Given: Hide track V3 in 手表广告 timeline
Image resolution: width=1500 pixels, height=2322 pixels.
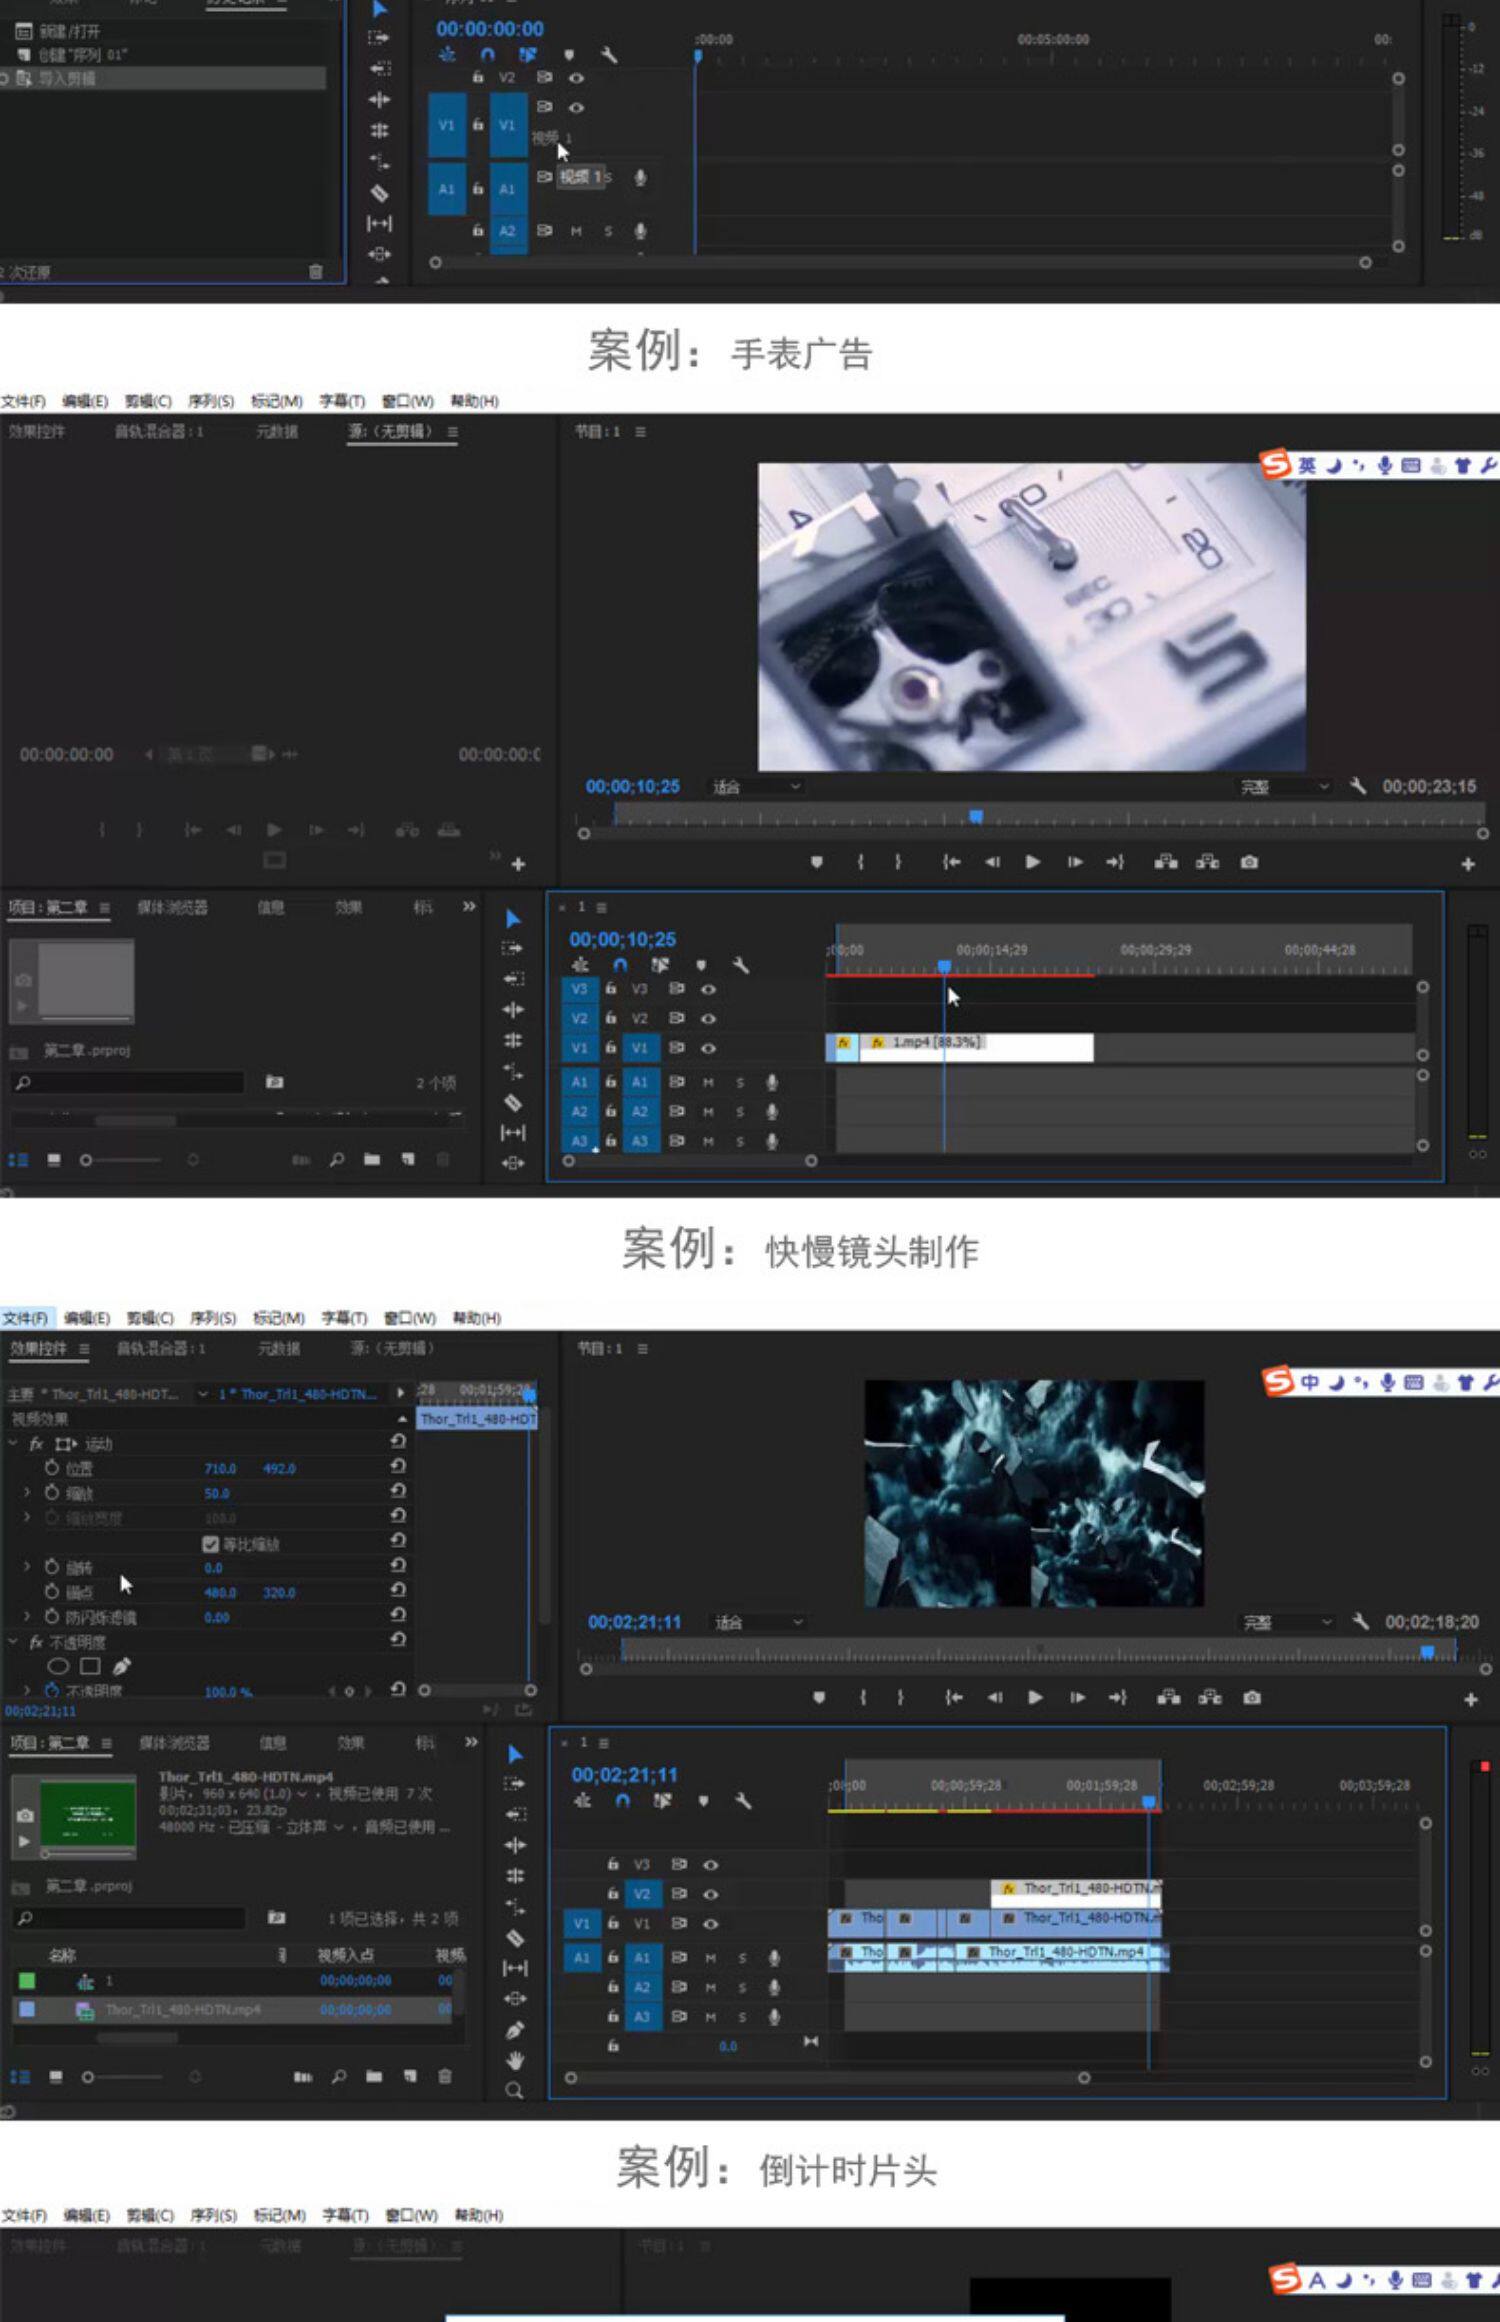Looking at the screenshot, I should pyautogui.click(x=708, y=989).
